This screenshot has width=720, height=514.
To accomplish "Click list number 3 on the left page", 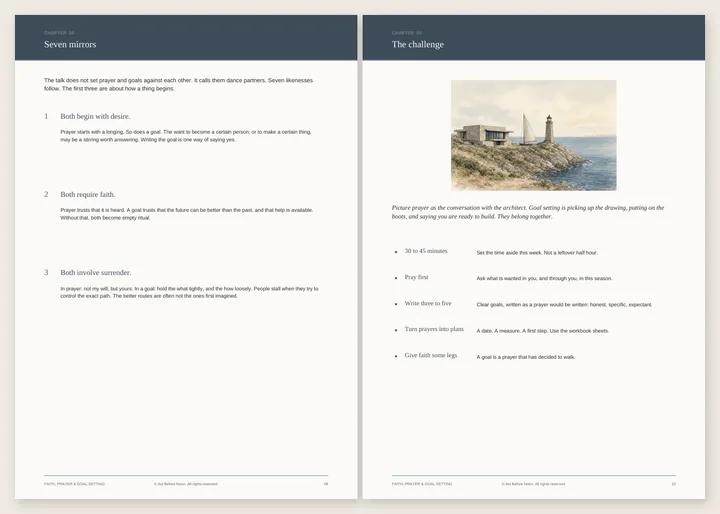I will [x=46, y=273].
